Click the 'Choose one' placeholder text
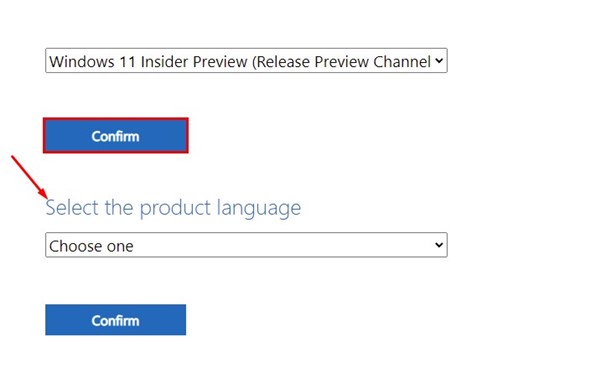This screenshot has height=378, width=600. 91,246
